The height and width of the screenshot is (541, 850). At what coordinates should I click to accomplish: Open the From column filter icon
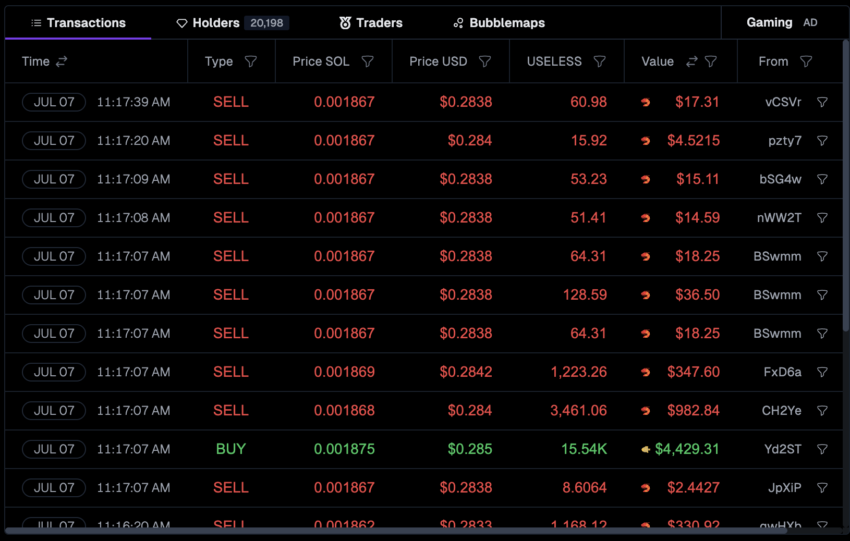click(x=806, y=62)
